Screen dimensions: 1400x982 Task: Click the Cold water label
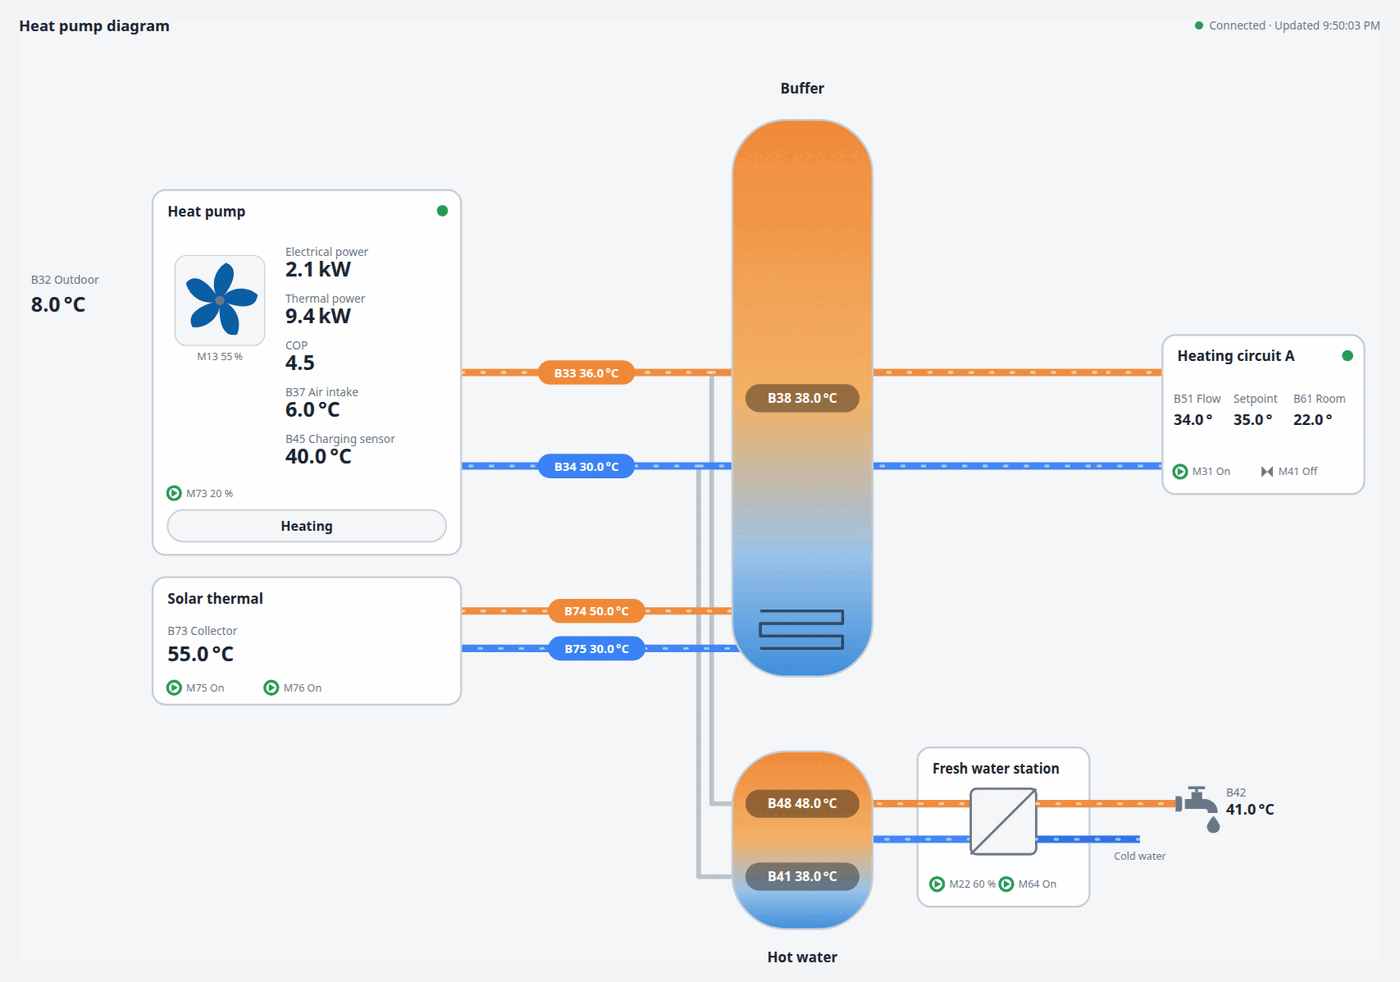[x=1140, y=856]
